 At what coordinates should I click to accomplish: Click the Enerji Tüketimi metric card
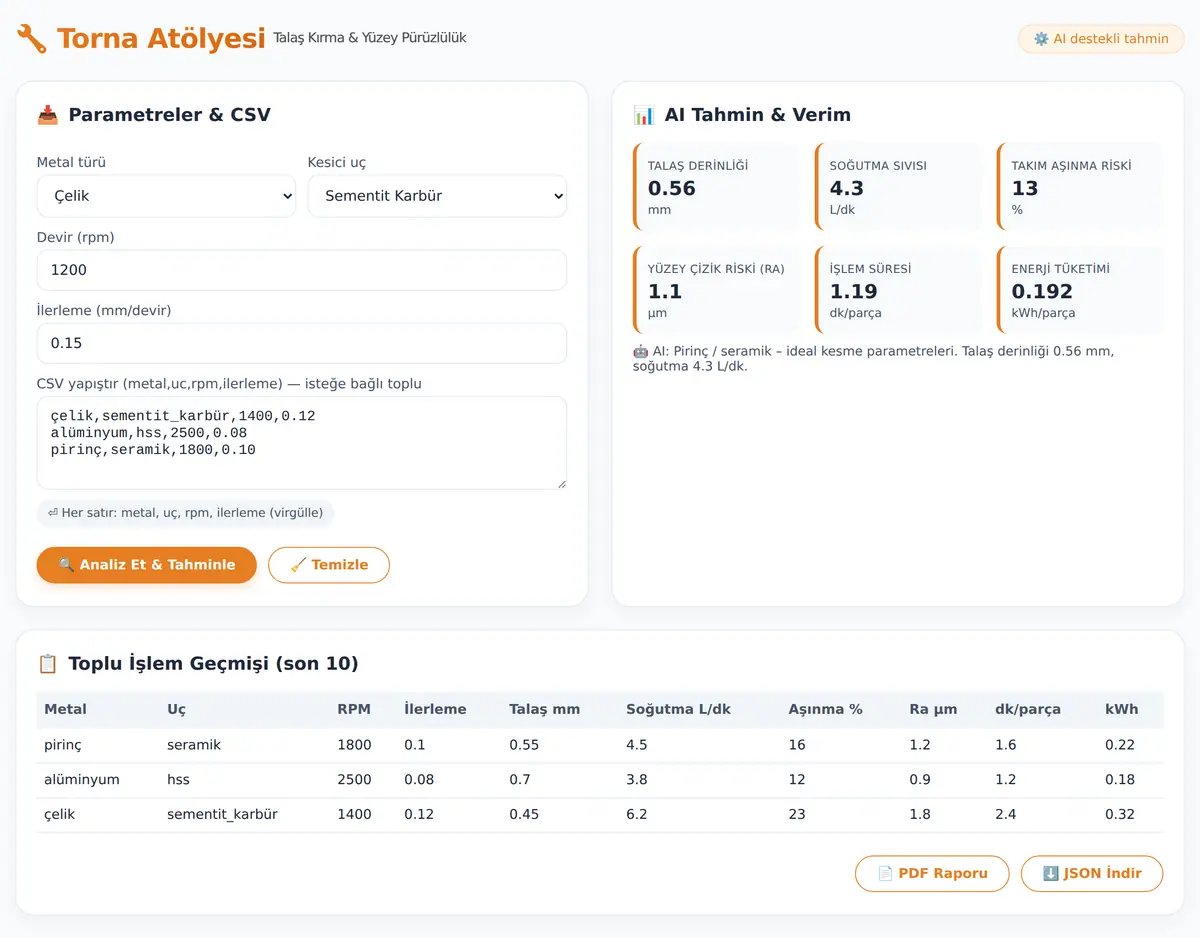(1080, 291)
